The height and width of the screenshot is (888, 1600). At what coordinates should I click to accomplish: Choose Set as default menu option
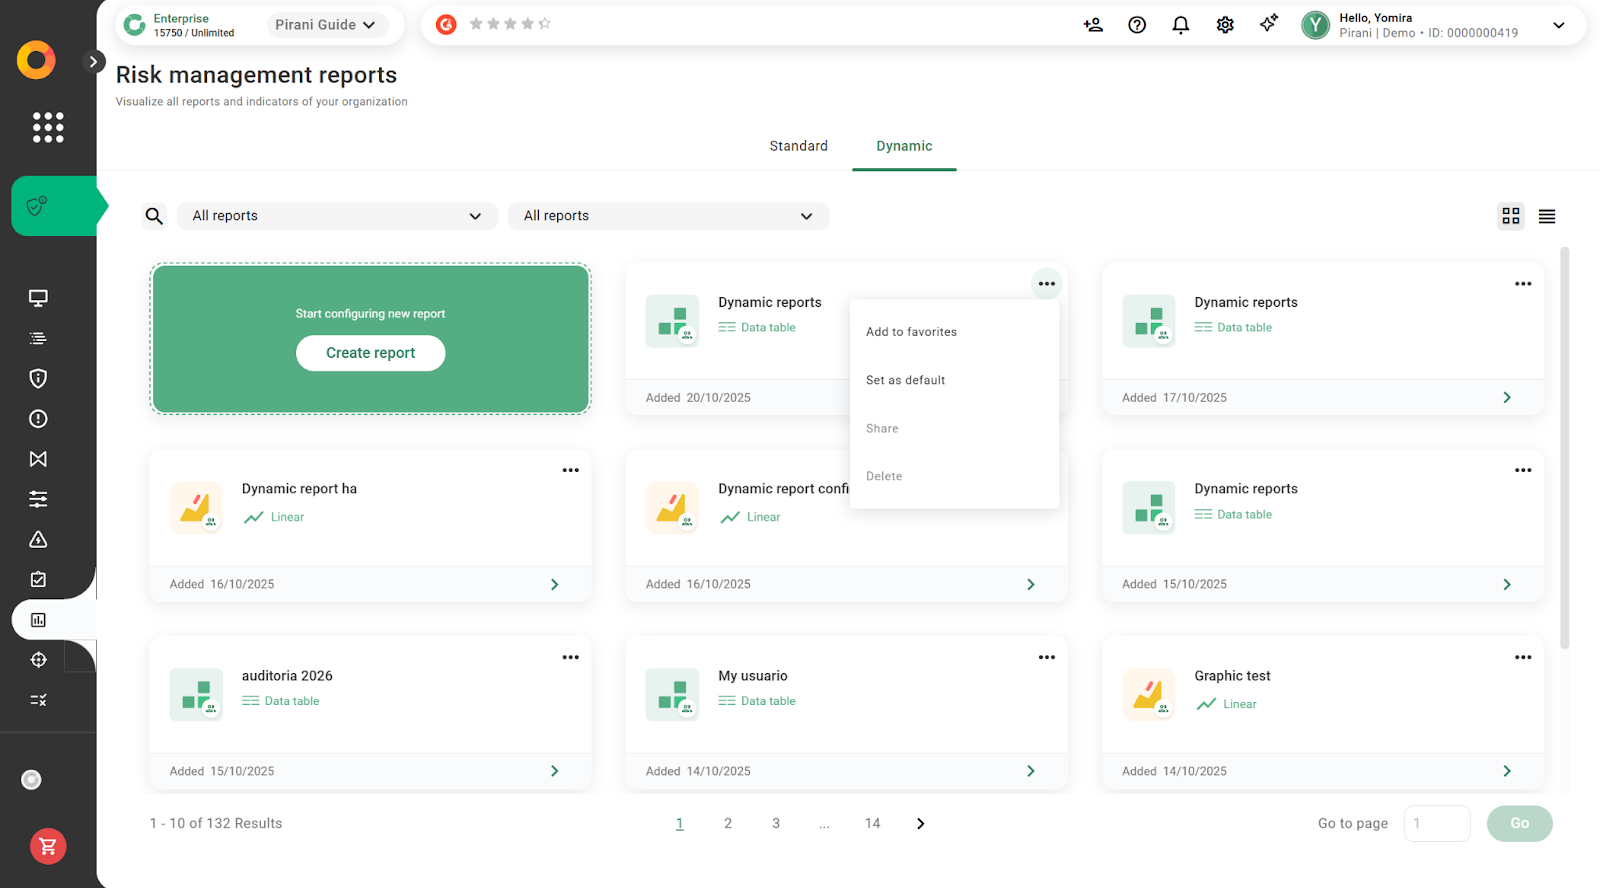pyautogui.click(x=905, y=380)
